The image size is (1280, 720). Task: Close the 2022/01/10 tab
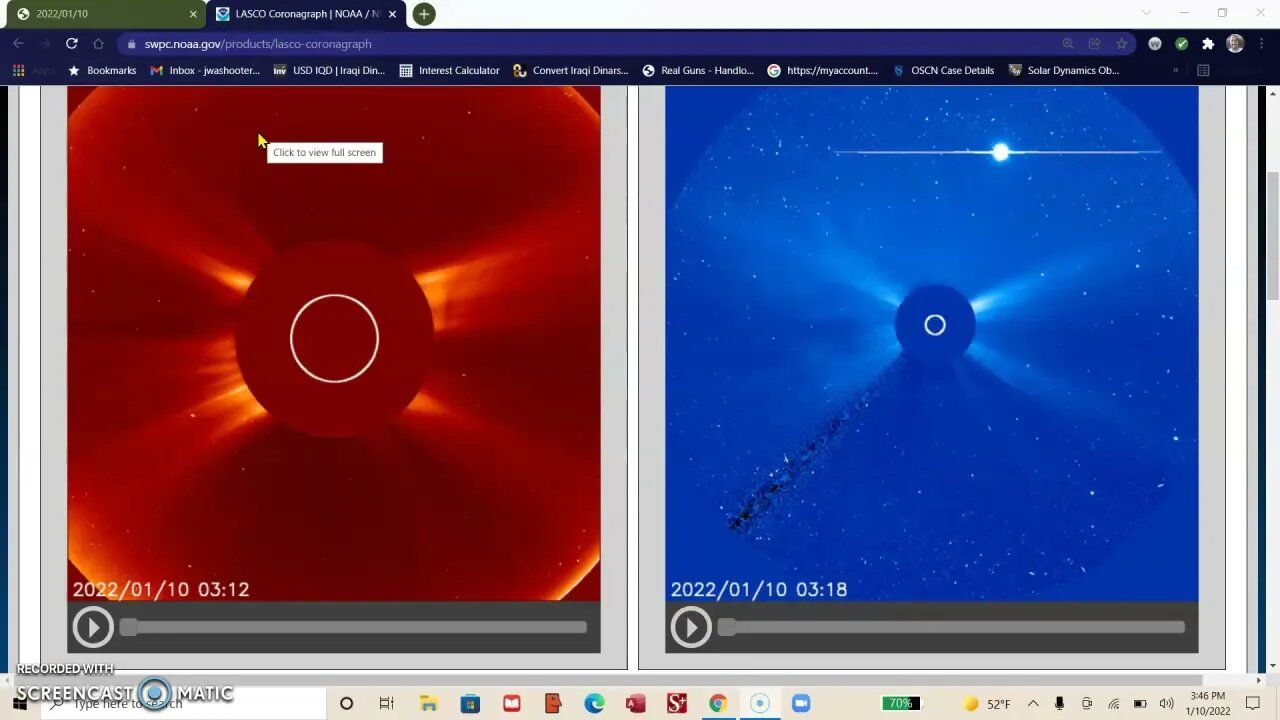193,14
